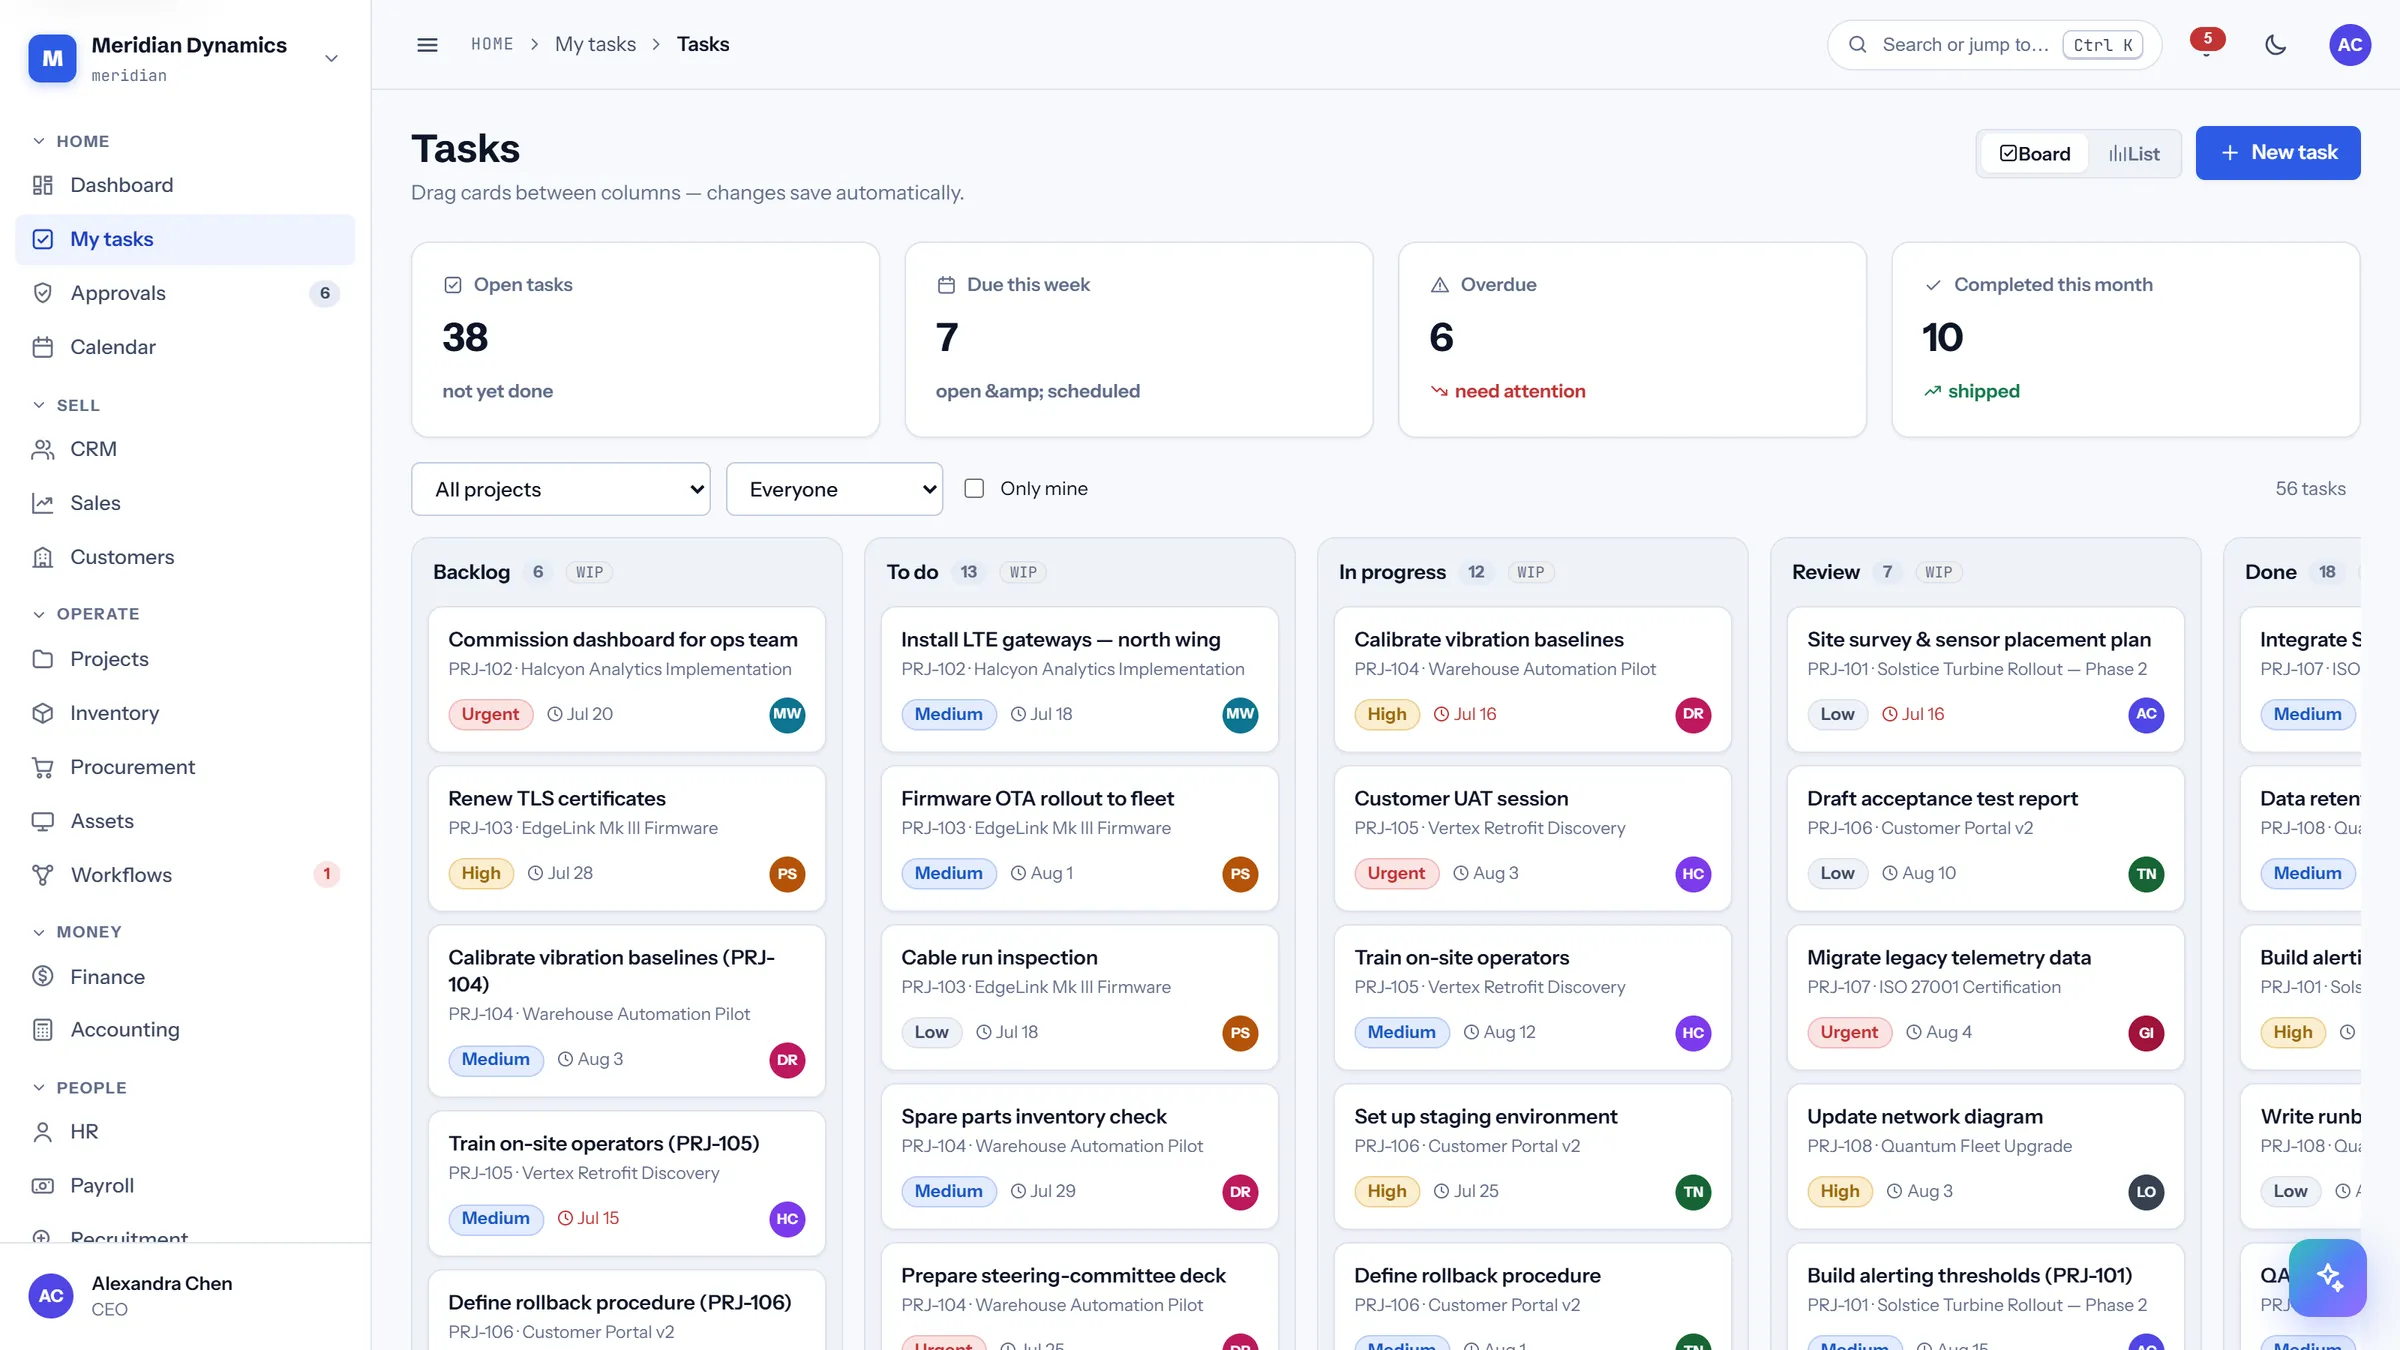Click the Meridian Dynamics M logo
The image size is (2400, 1350).
tap(52, 58)
